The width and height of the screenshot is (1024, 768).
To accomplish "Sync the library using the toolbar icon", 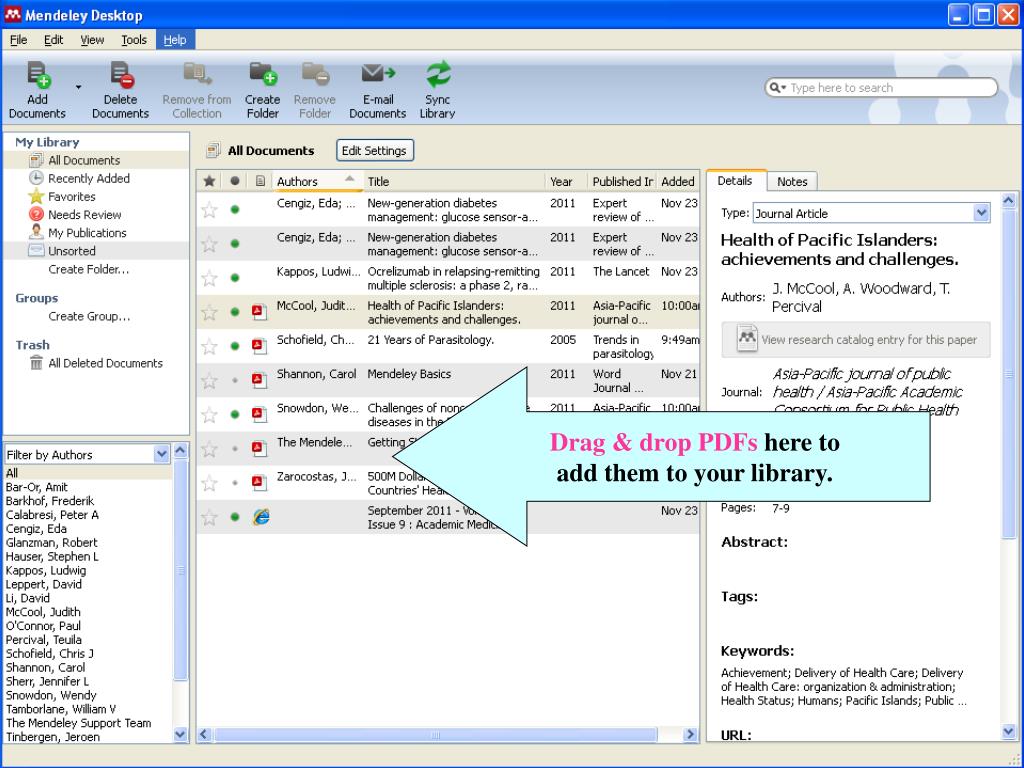I will pos(438,74).
